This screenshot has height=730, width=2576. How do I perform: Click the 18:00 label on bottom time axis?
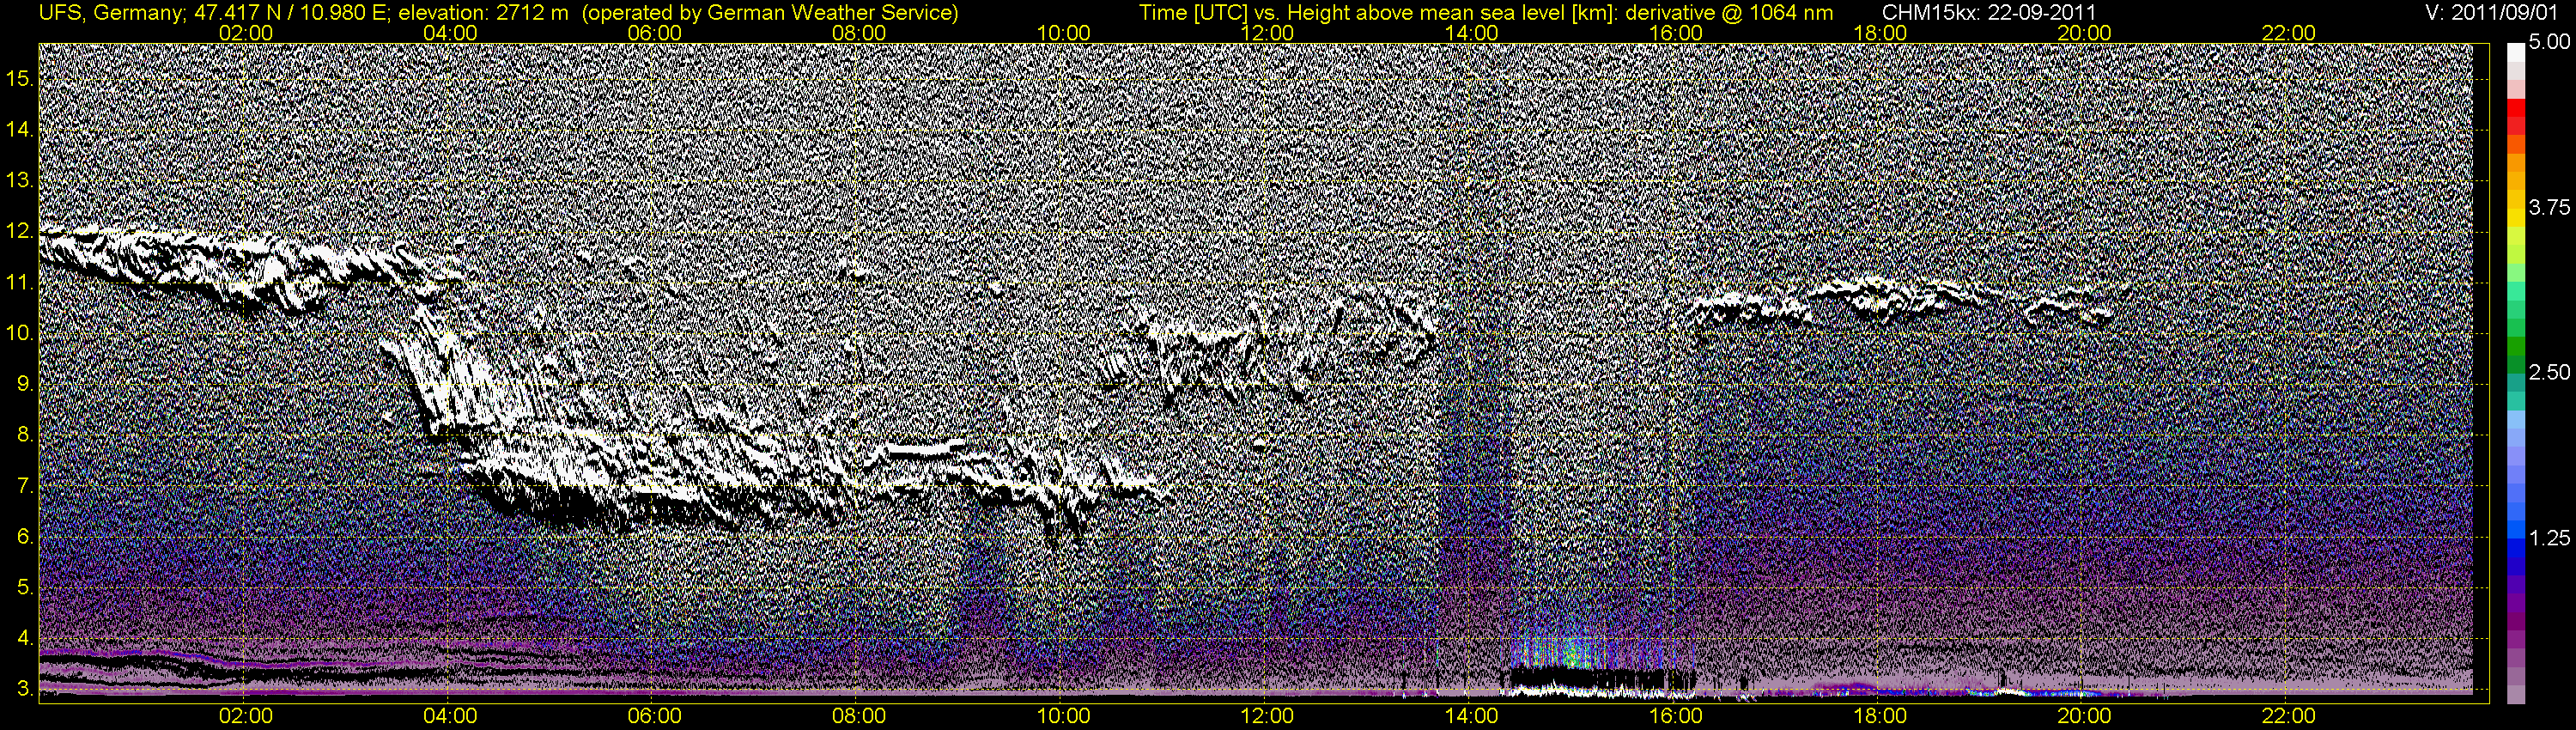1880,716
